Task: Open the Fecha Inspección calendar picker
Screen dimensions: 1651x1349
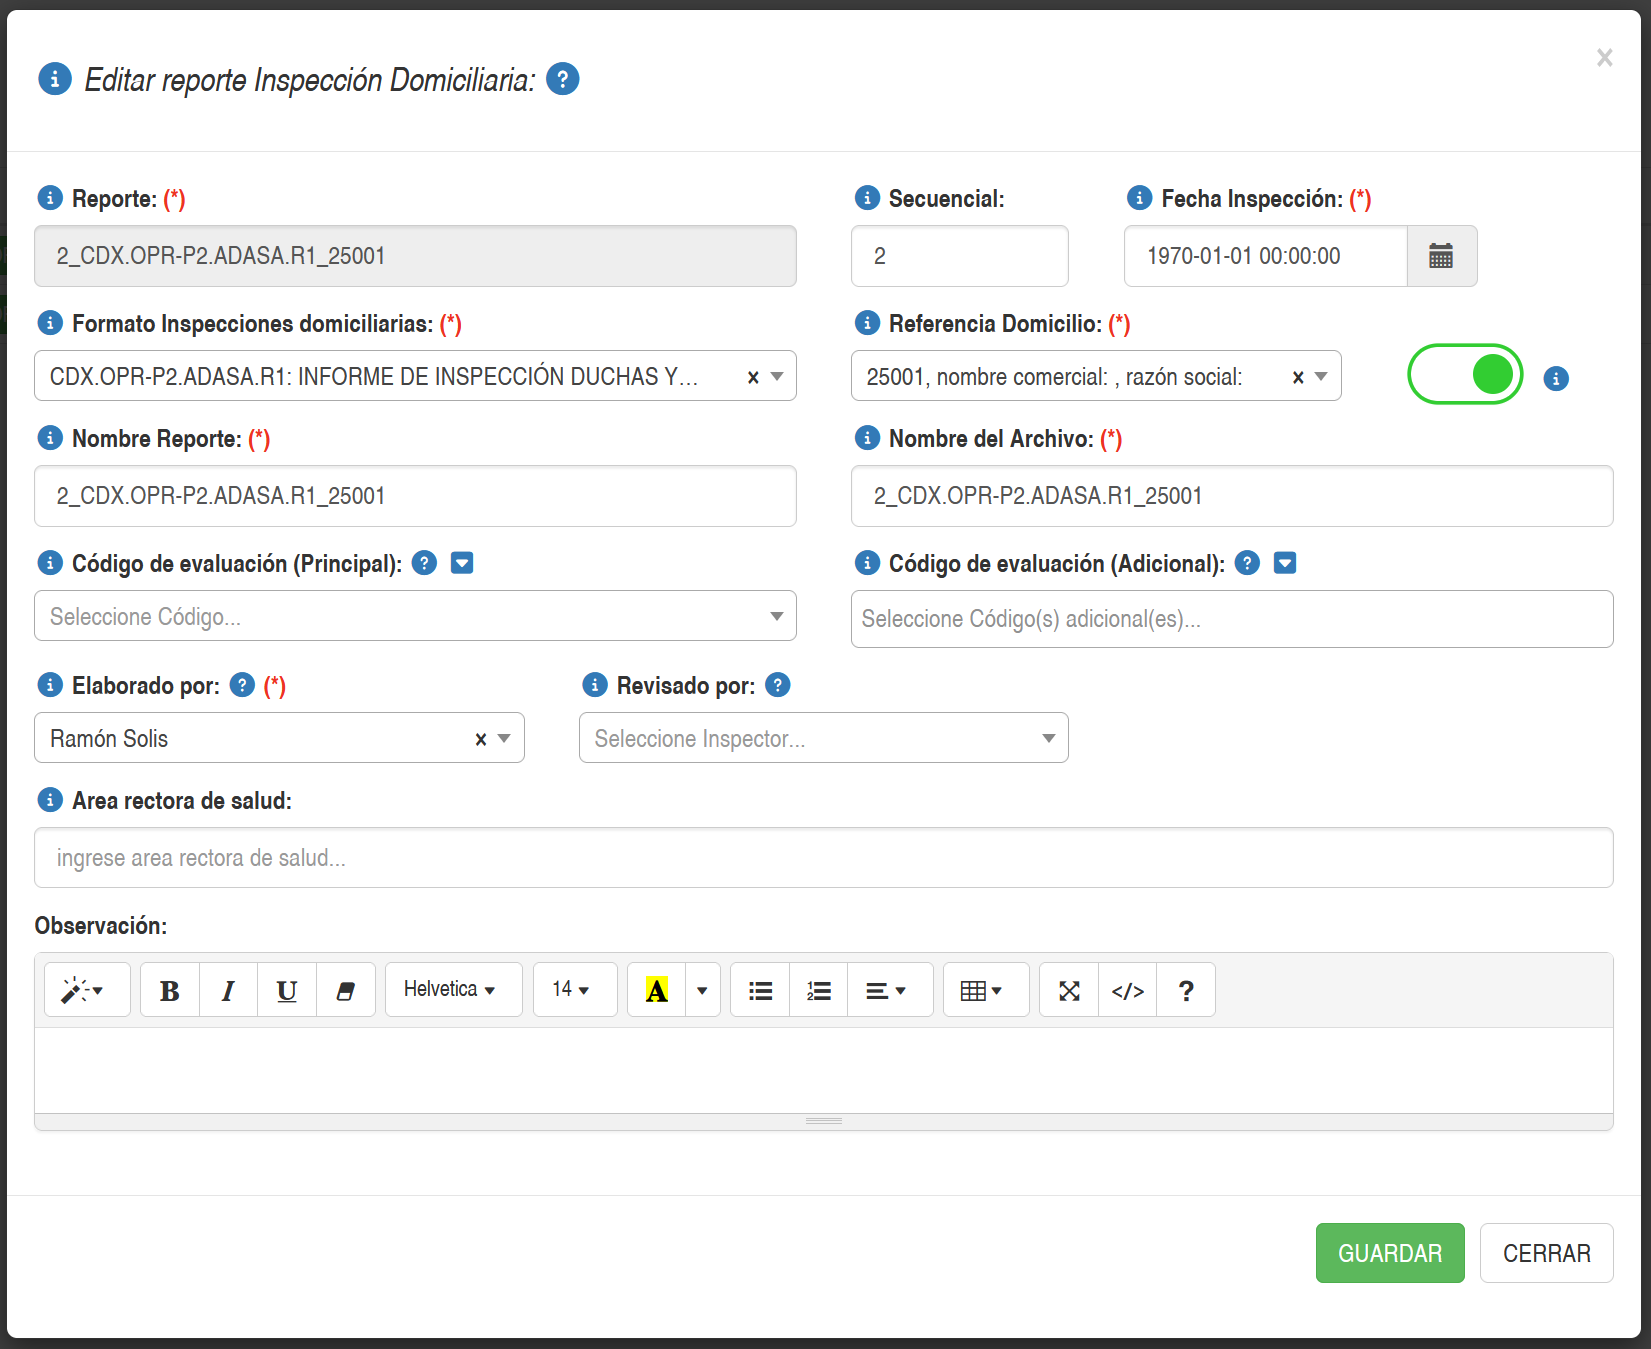Action: coord(1440,256)
